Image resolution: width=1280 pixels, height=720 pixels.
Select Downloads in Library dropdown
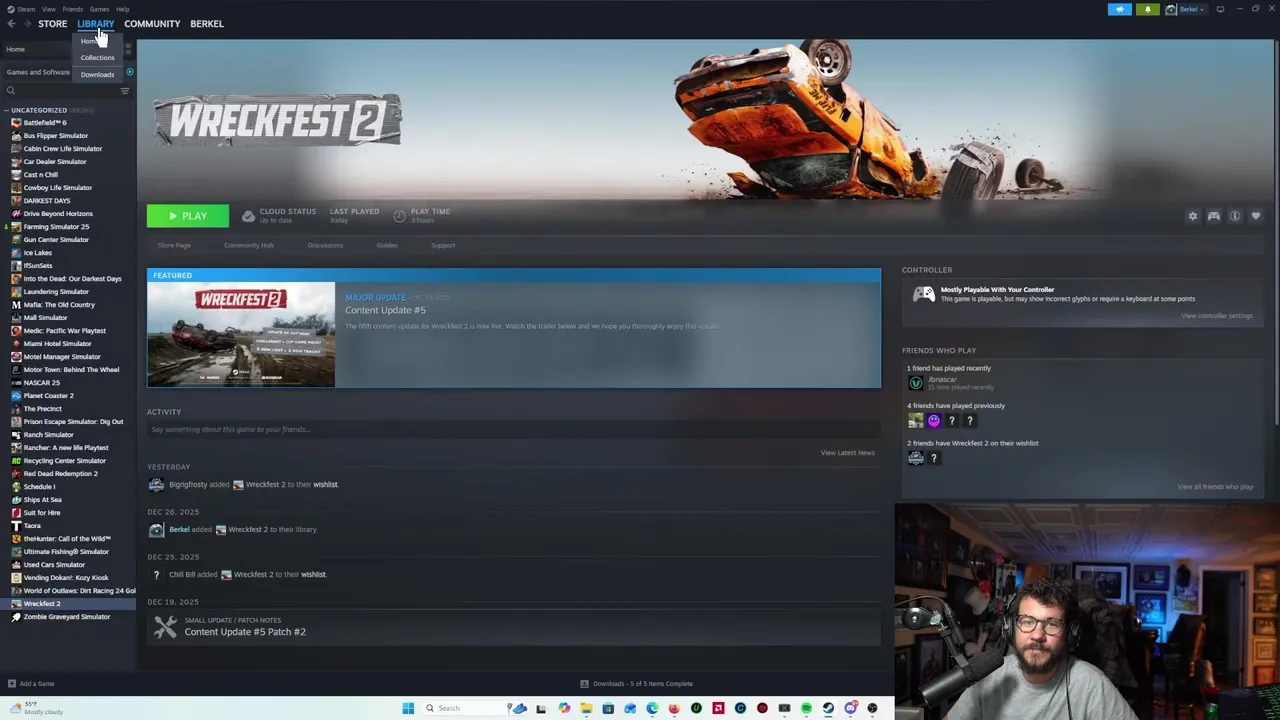pyautogui.click(x=97, y=75)
